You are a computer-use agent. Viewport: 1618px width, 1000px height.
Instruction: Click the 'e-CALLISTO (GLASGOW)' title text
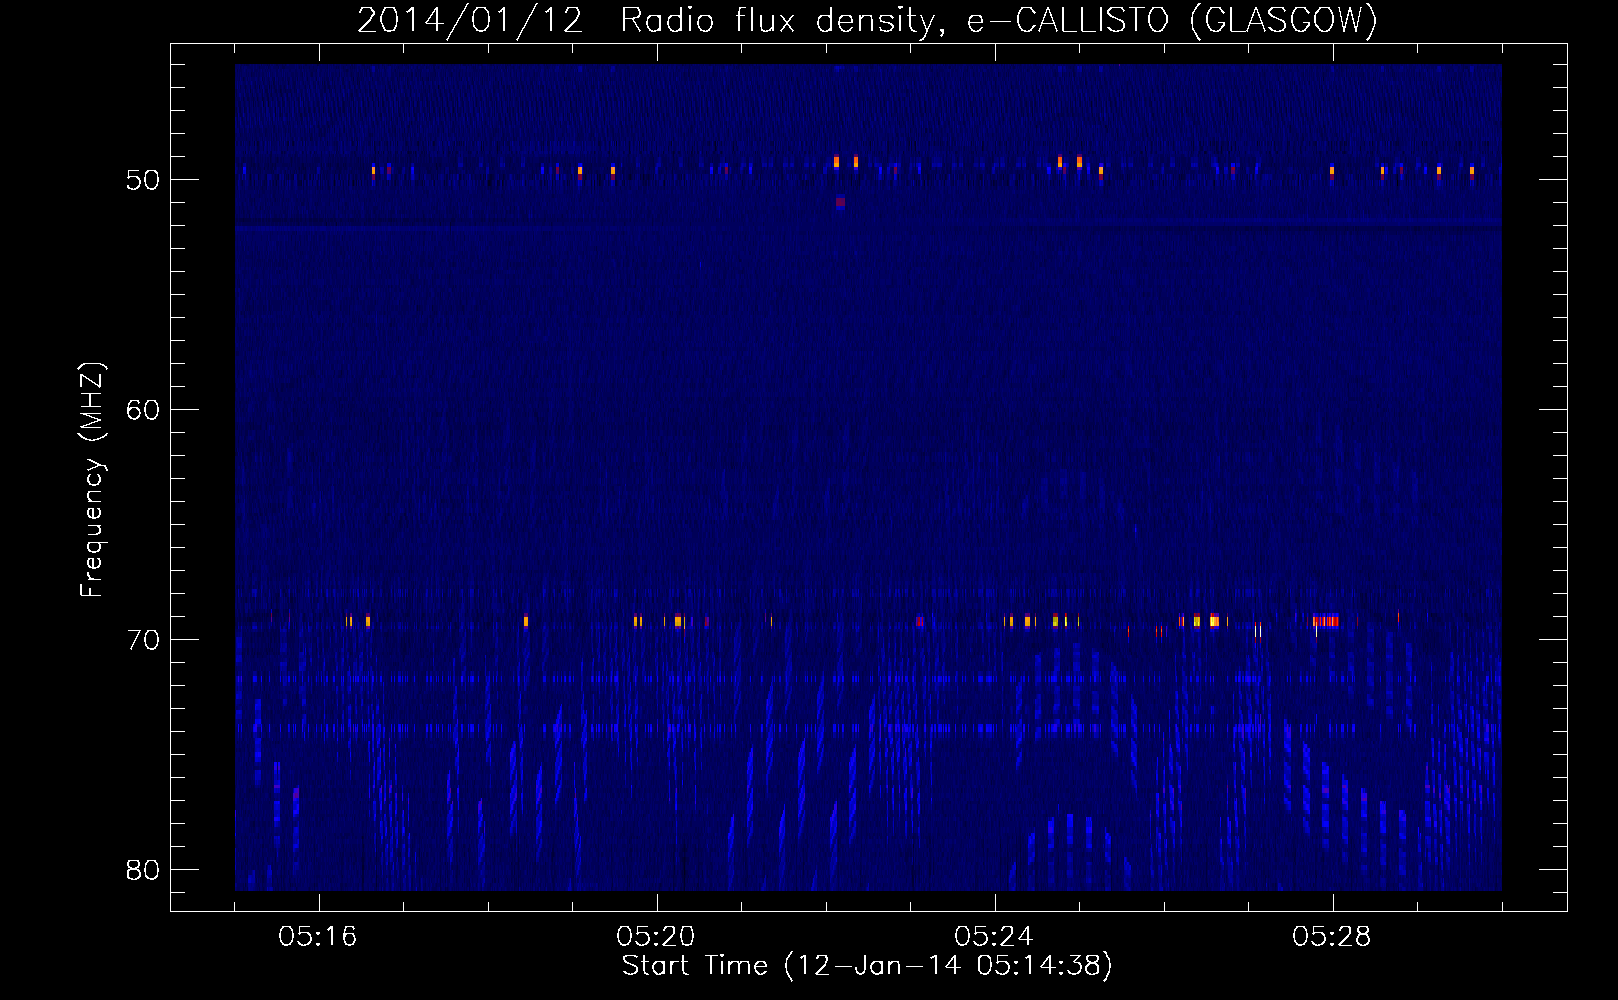point(1173,21)
